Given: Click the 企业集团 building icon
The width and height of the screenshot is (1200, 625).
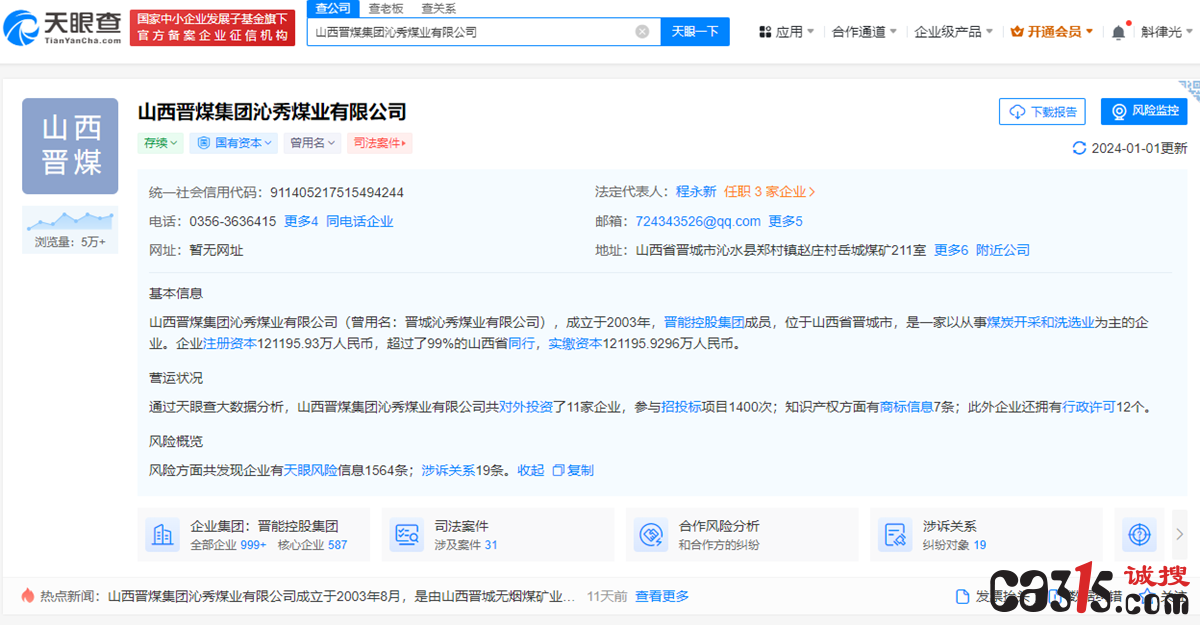Looking at the screenshot, I should [162, 535].
